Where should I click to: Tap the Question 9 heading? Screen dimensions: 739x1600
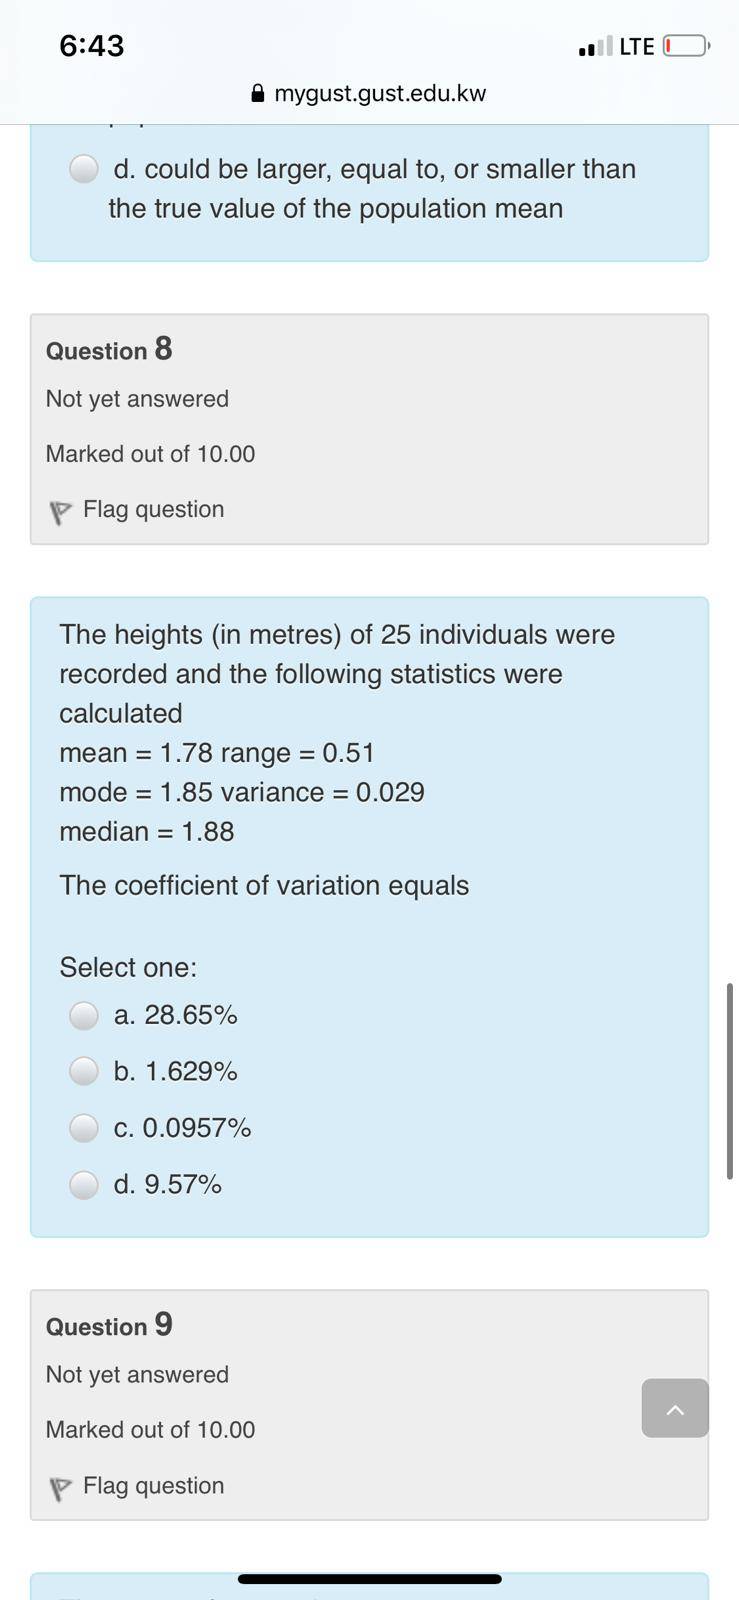(109, 1325)
